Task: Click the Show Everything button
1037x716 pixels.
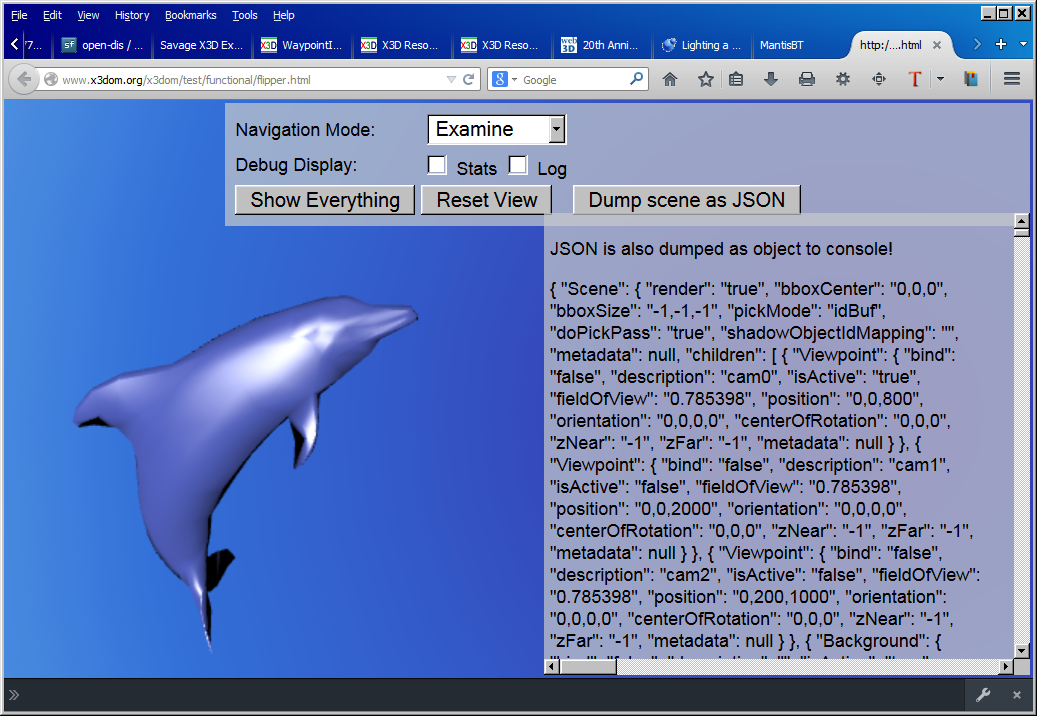Action: 324,199
